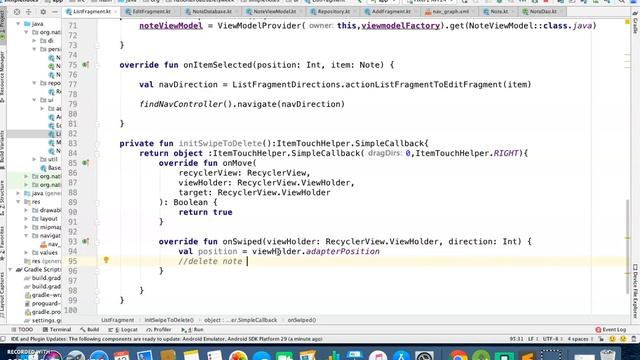Click the yellow inspection indicator atop the scrollbar
The image size is (640, 360).
(627, 21)
